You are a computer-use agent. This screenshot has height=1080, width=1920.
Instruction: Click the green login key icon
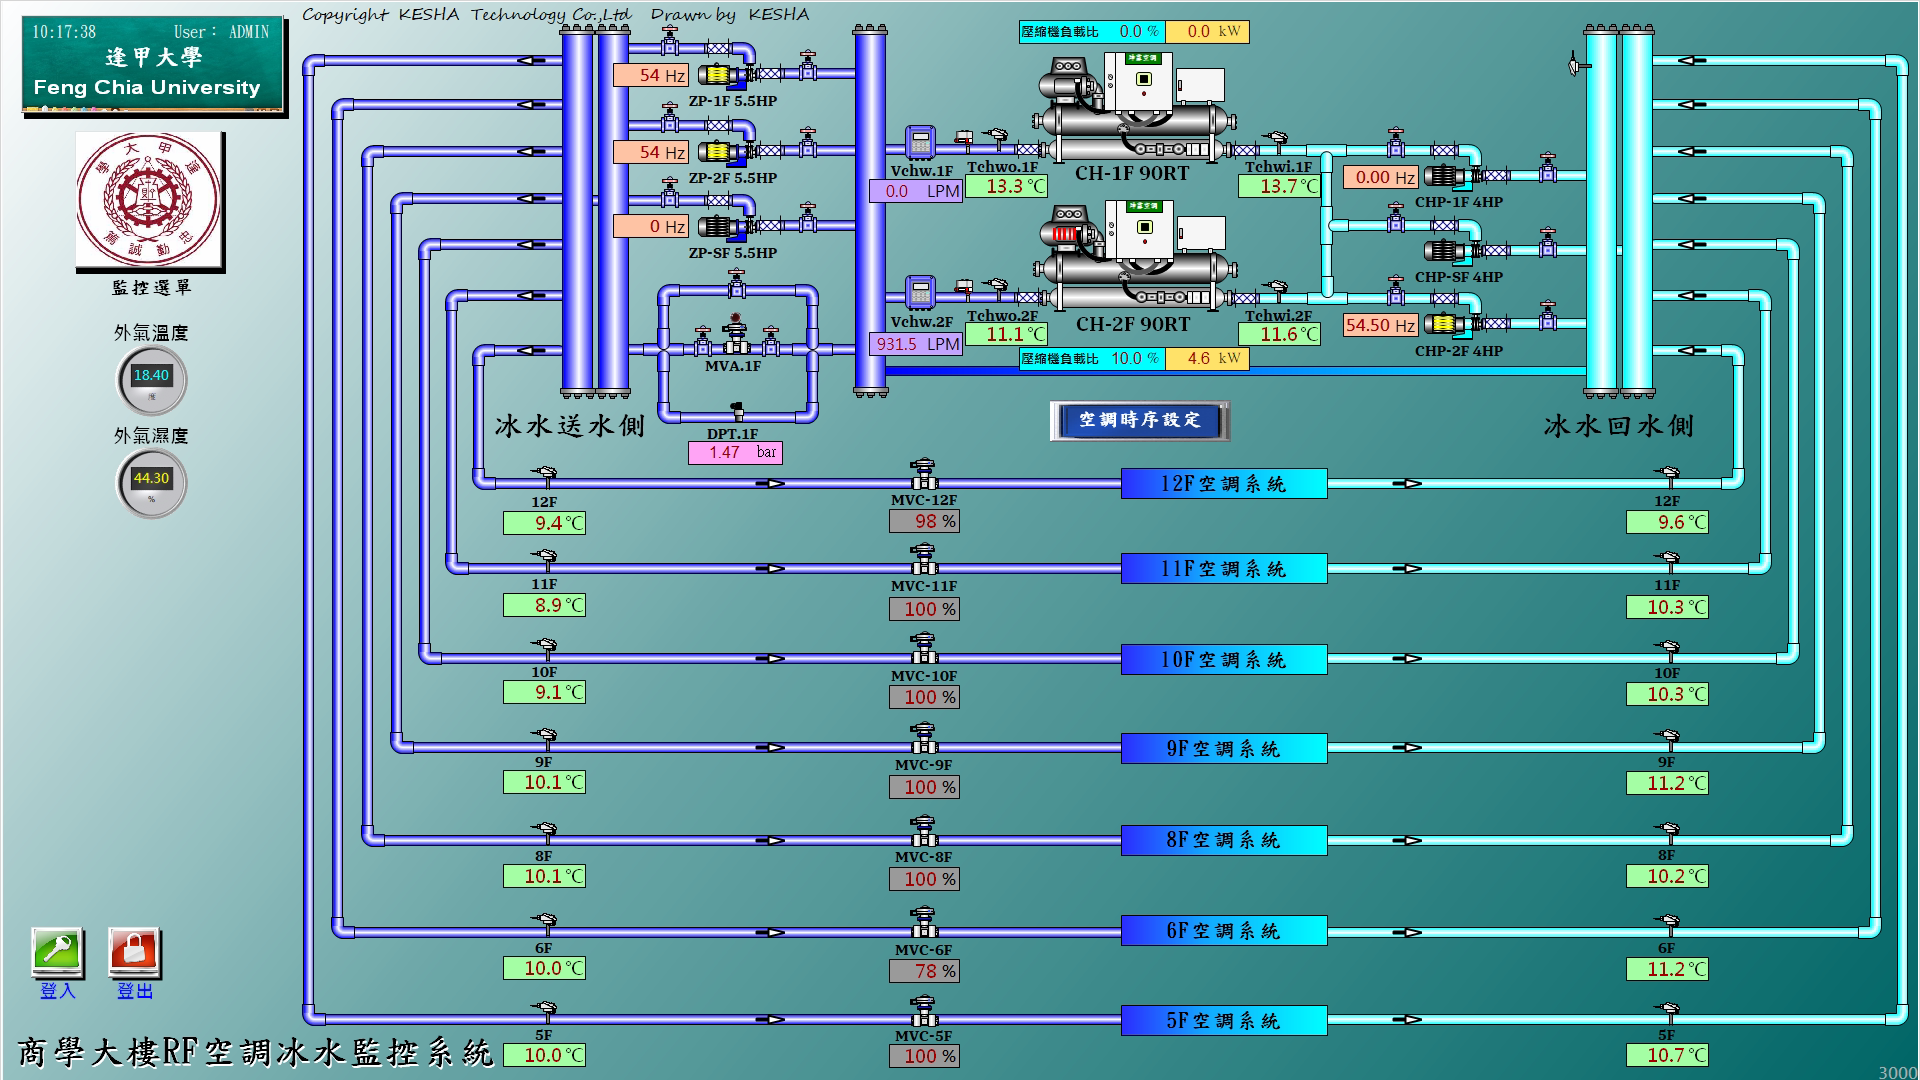(57, 951)
